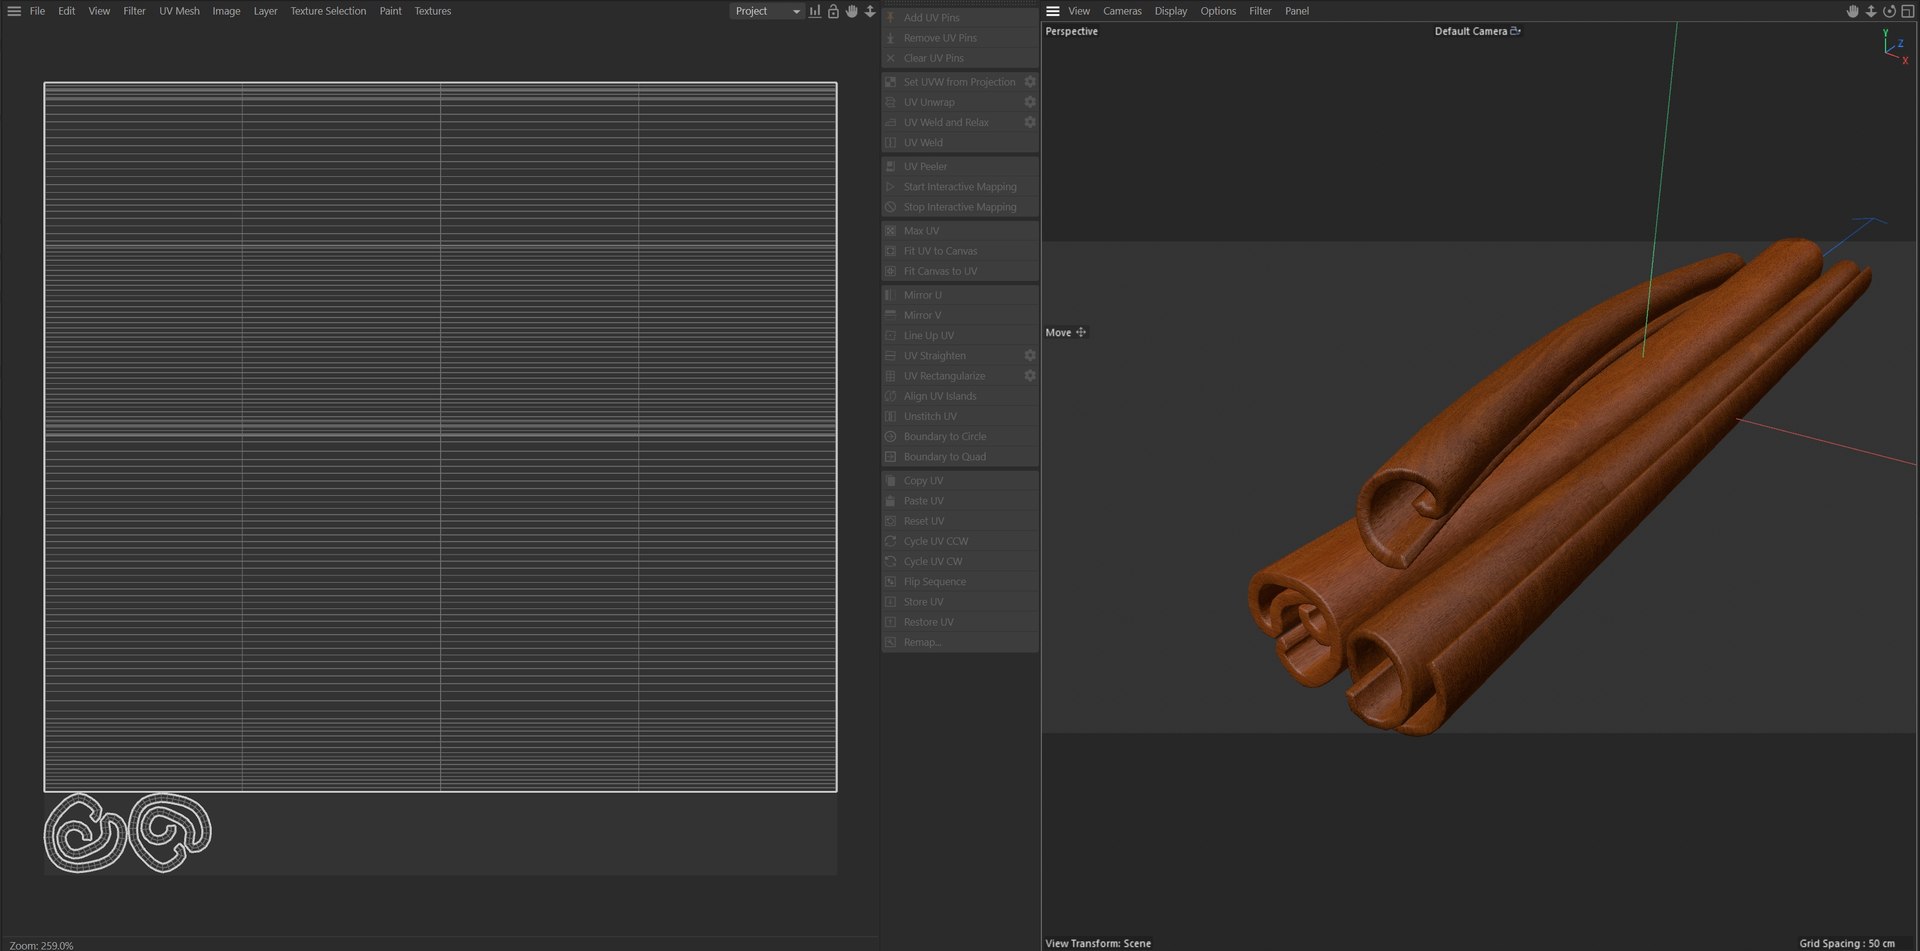This screenshot has width=1920, height=951.
Task: Open UV Straighten settings gear
Action: pyautogui.click(x=1030, y=356)
